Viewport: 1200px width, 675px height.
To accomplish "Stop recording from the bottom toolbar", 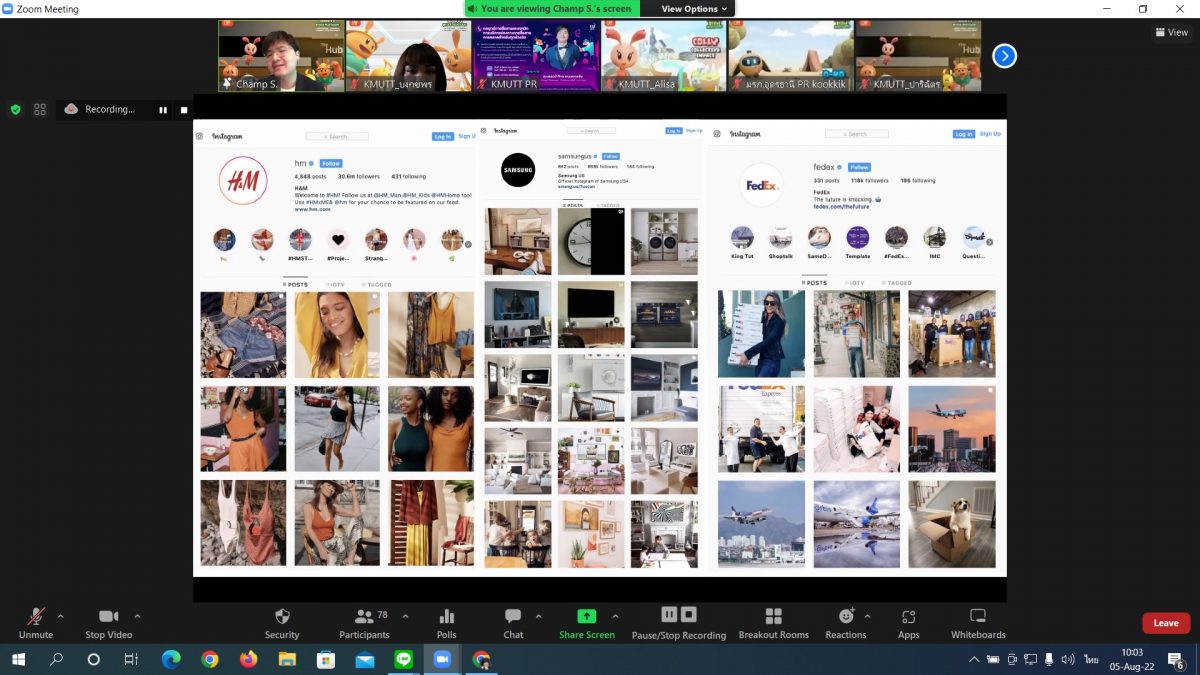I will (689, 614).
